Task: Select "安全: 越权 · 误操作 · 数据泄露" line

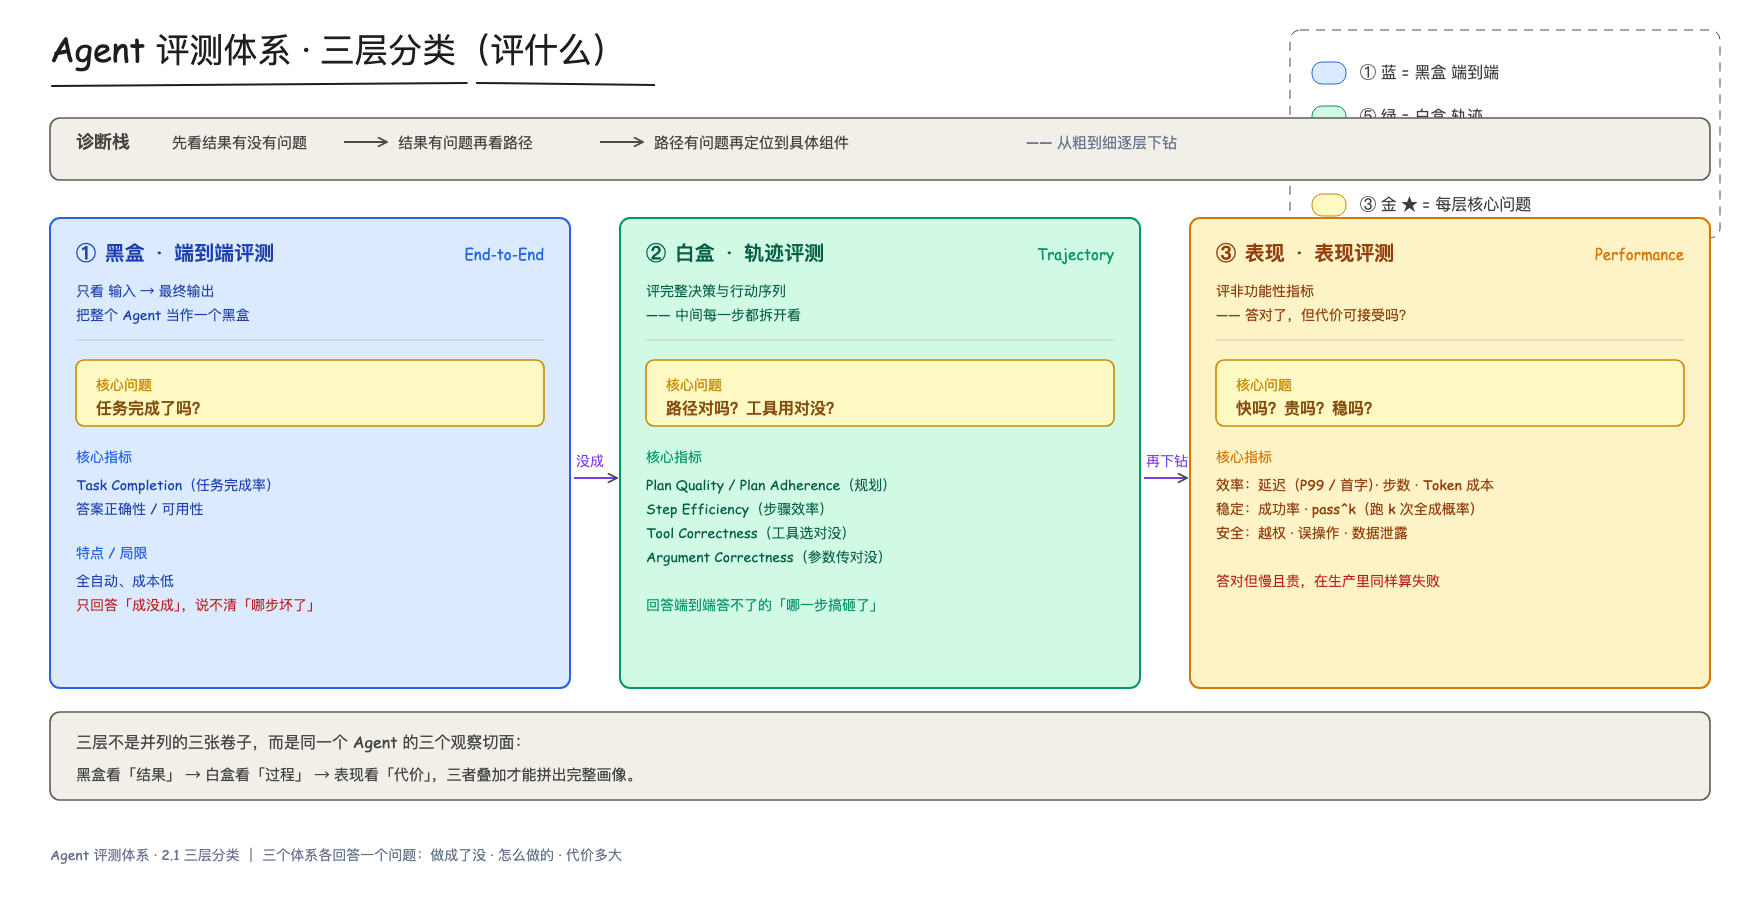Action: 1312,533
